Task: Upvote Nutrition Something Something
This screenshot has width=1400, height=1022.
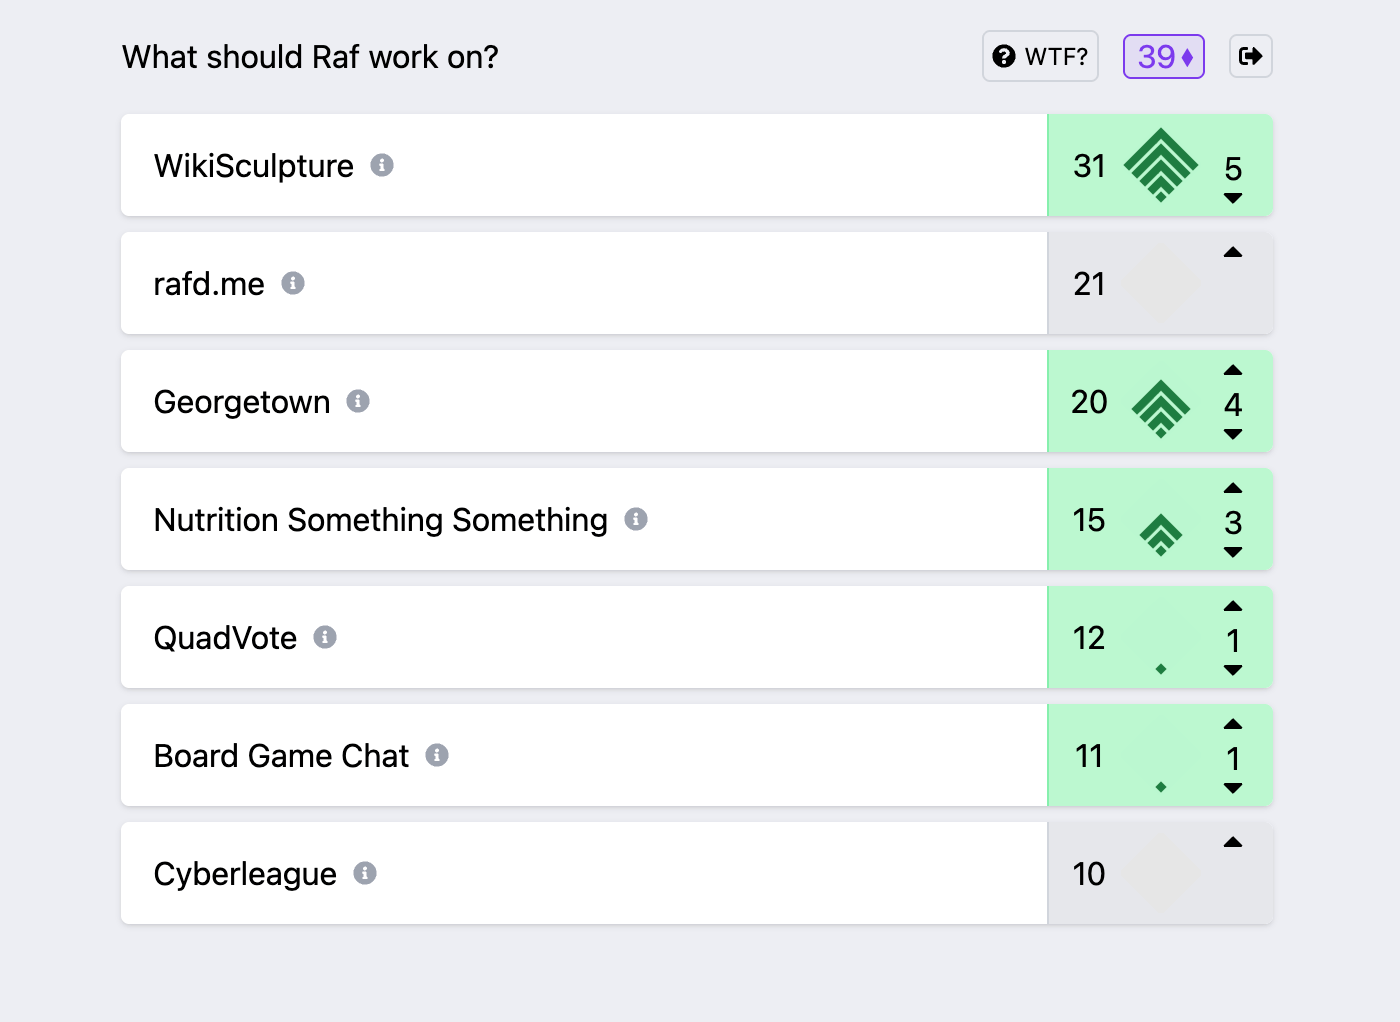Action: [x=1233, y=489]
